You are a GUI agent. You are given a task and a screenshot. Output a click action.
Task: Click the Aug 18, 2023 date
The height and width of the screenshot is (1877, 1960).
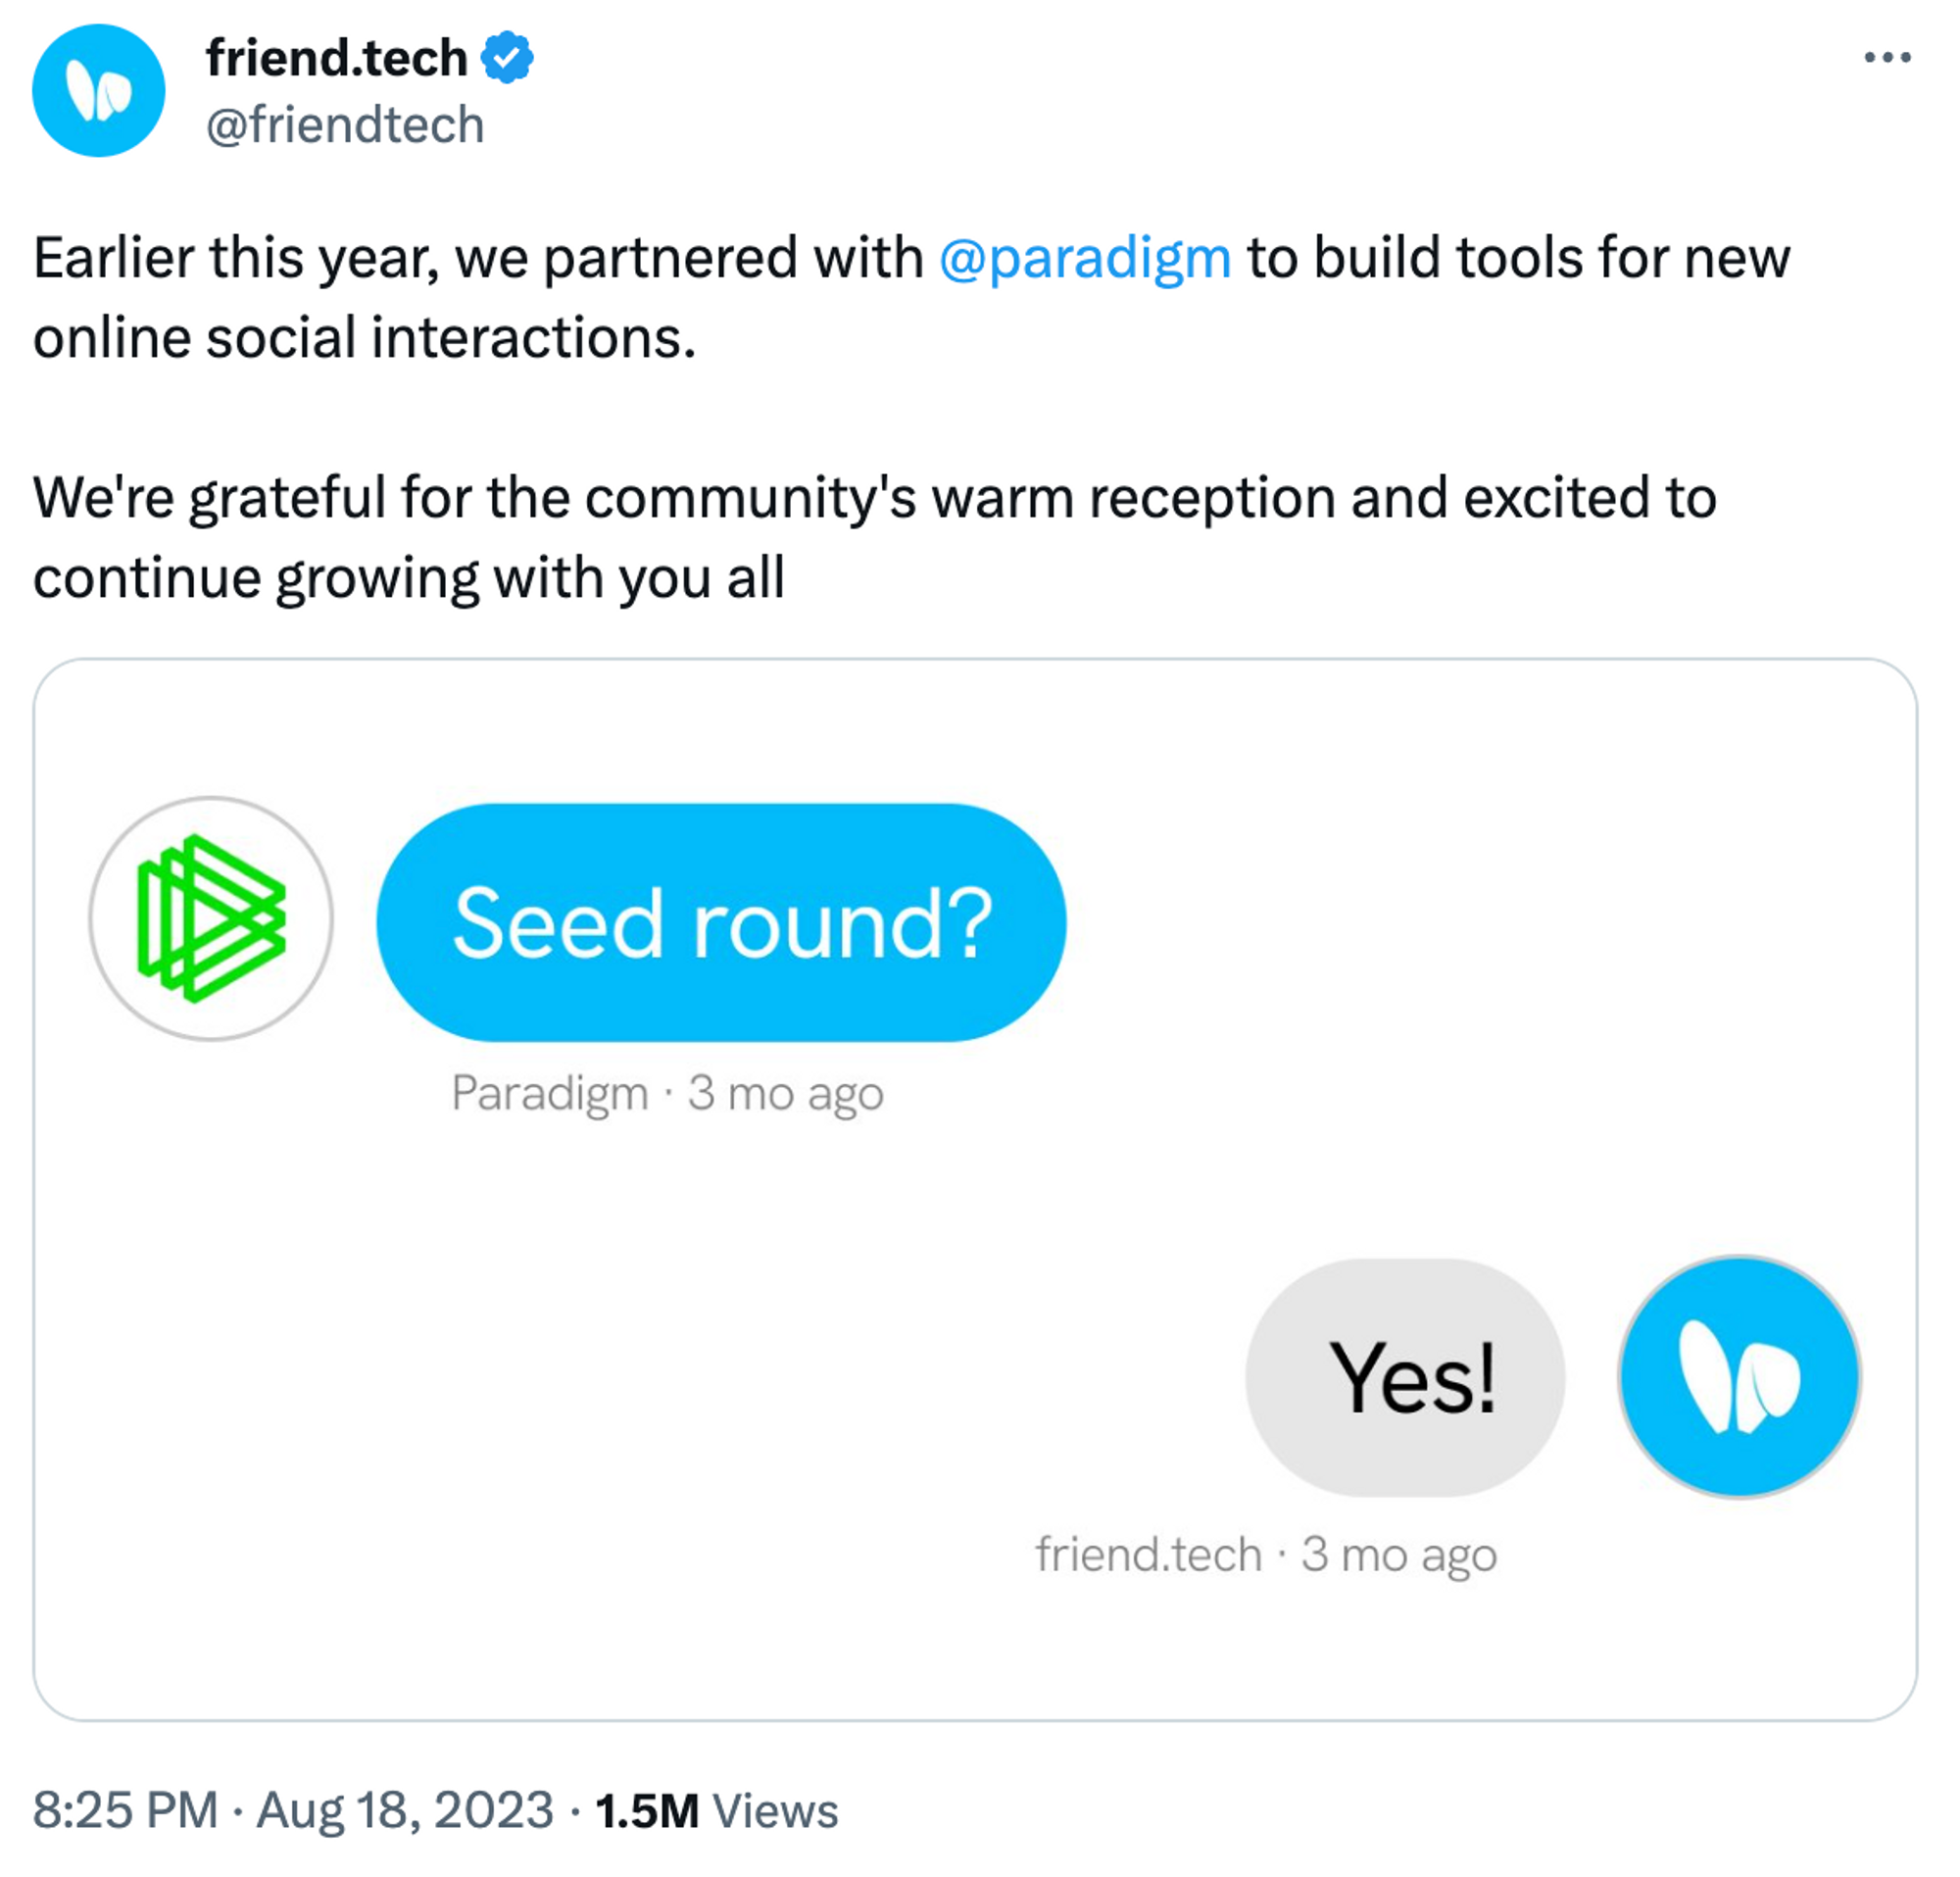click(405, 1810)
